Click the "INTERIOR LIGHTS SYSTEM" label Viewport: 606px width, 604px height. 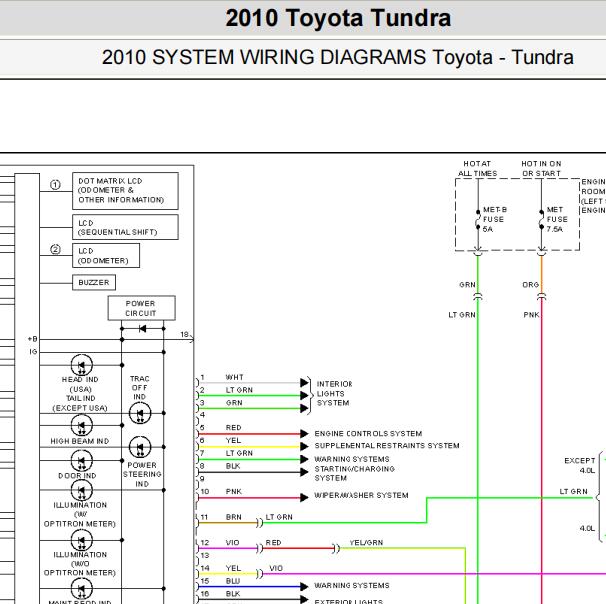334,393
